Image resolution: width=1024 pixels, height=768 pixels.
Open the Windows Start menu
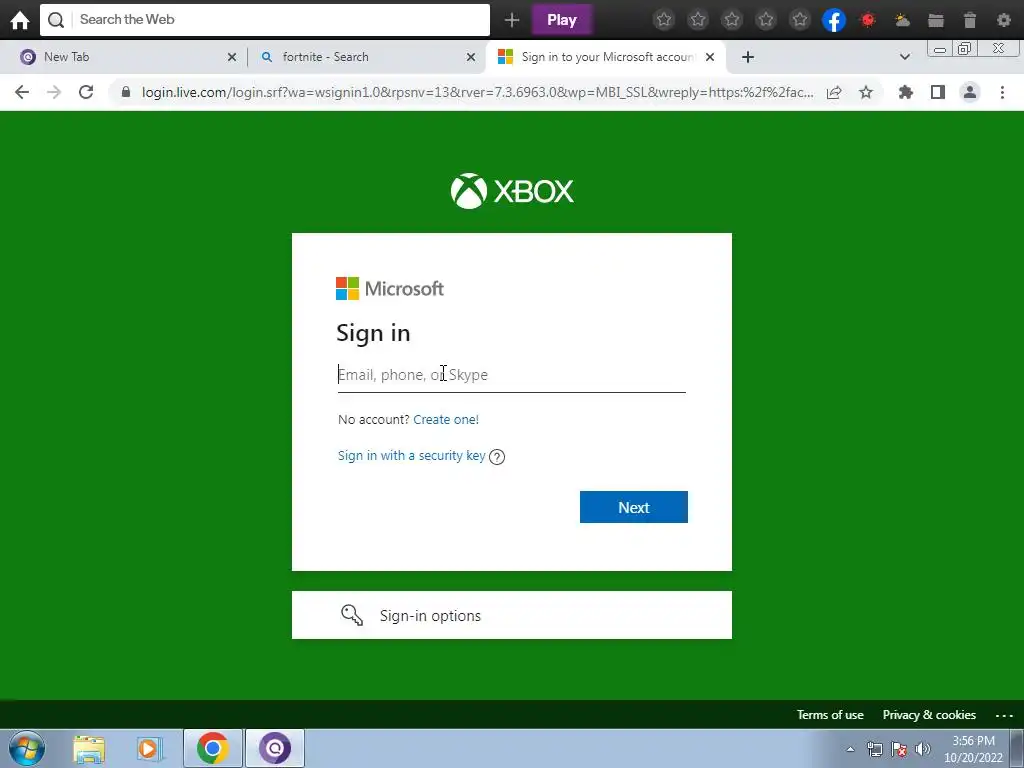tap(27, 748)
